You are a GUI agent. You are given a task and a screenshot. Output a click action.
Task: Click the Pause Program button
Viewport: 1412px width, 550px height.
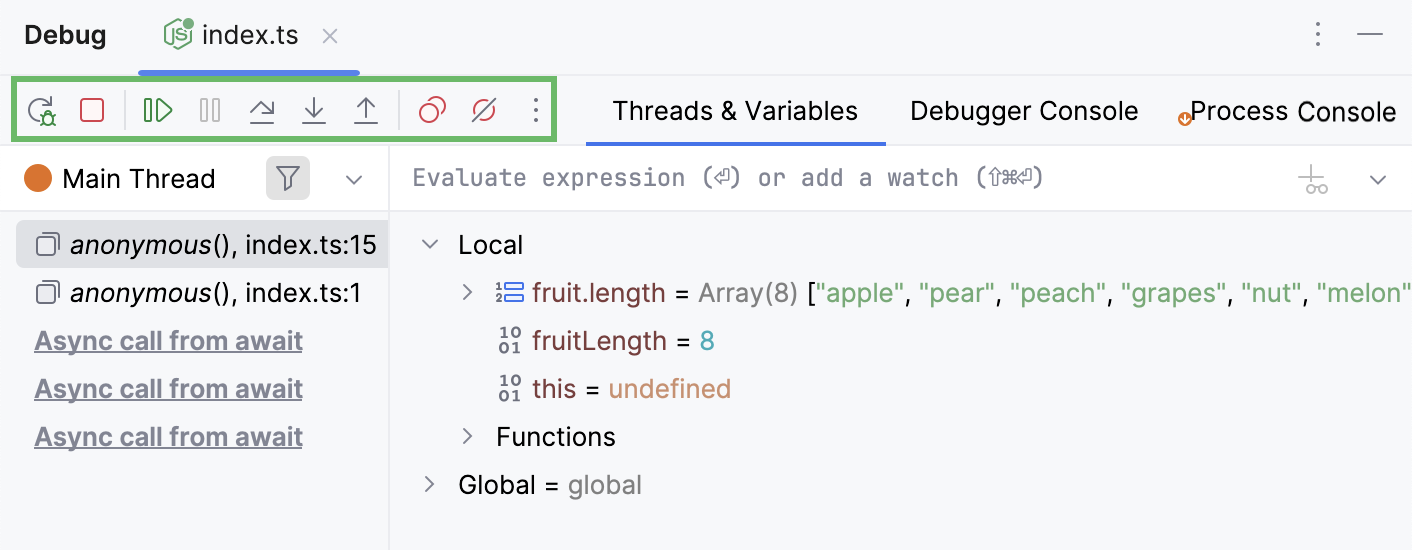tap(210, 110)
